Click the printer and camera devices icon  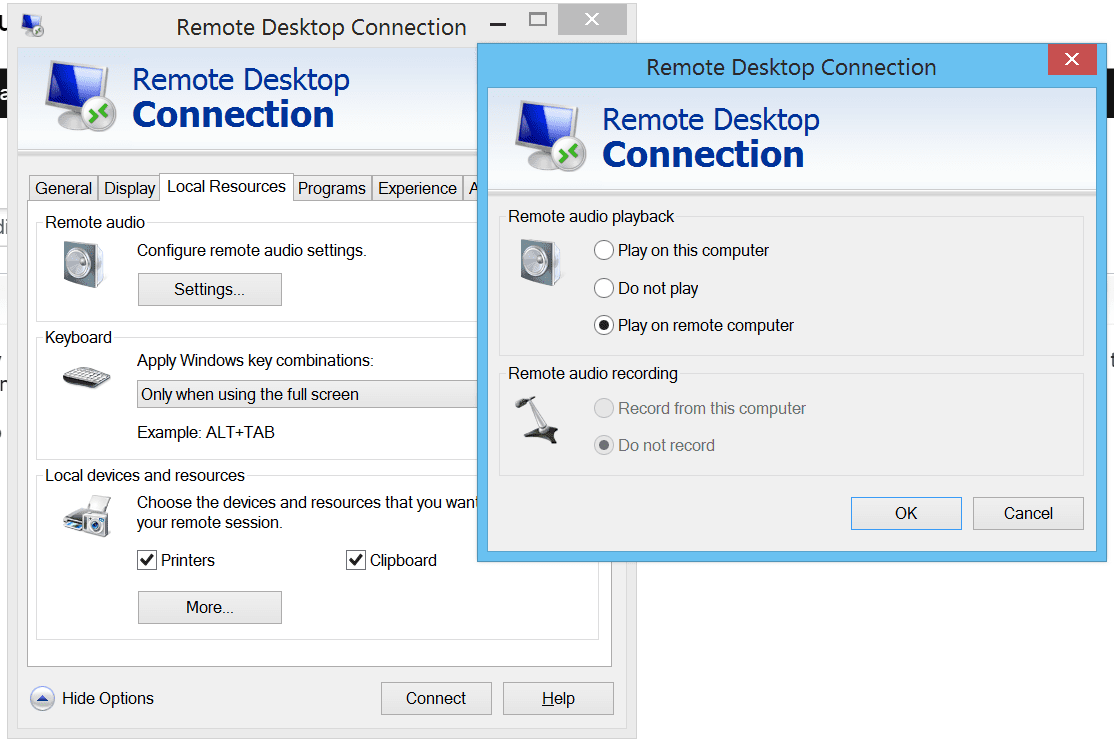point(87,516)
